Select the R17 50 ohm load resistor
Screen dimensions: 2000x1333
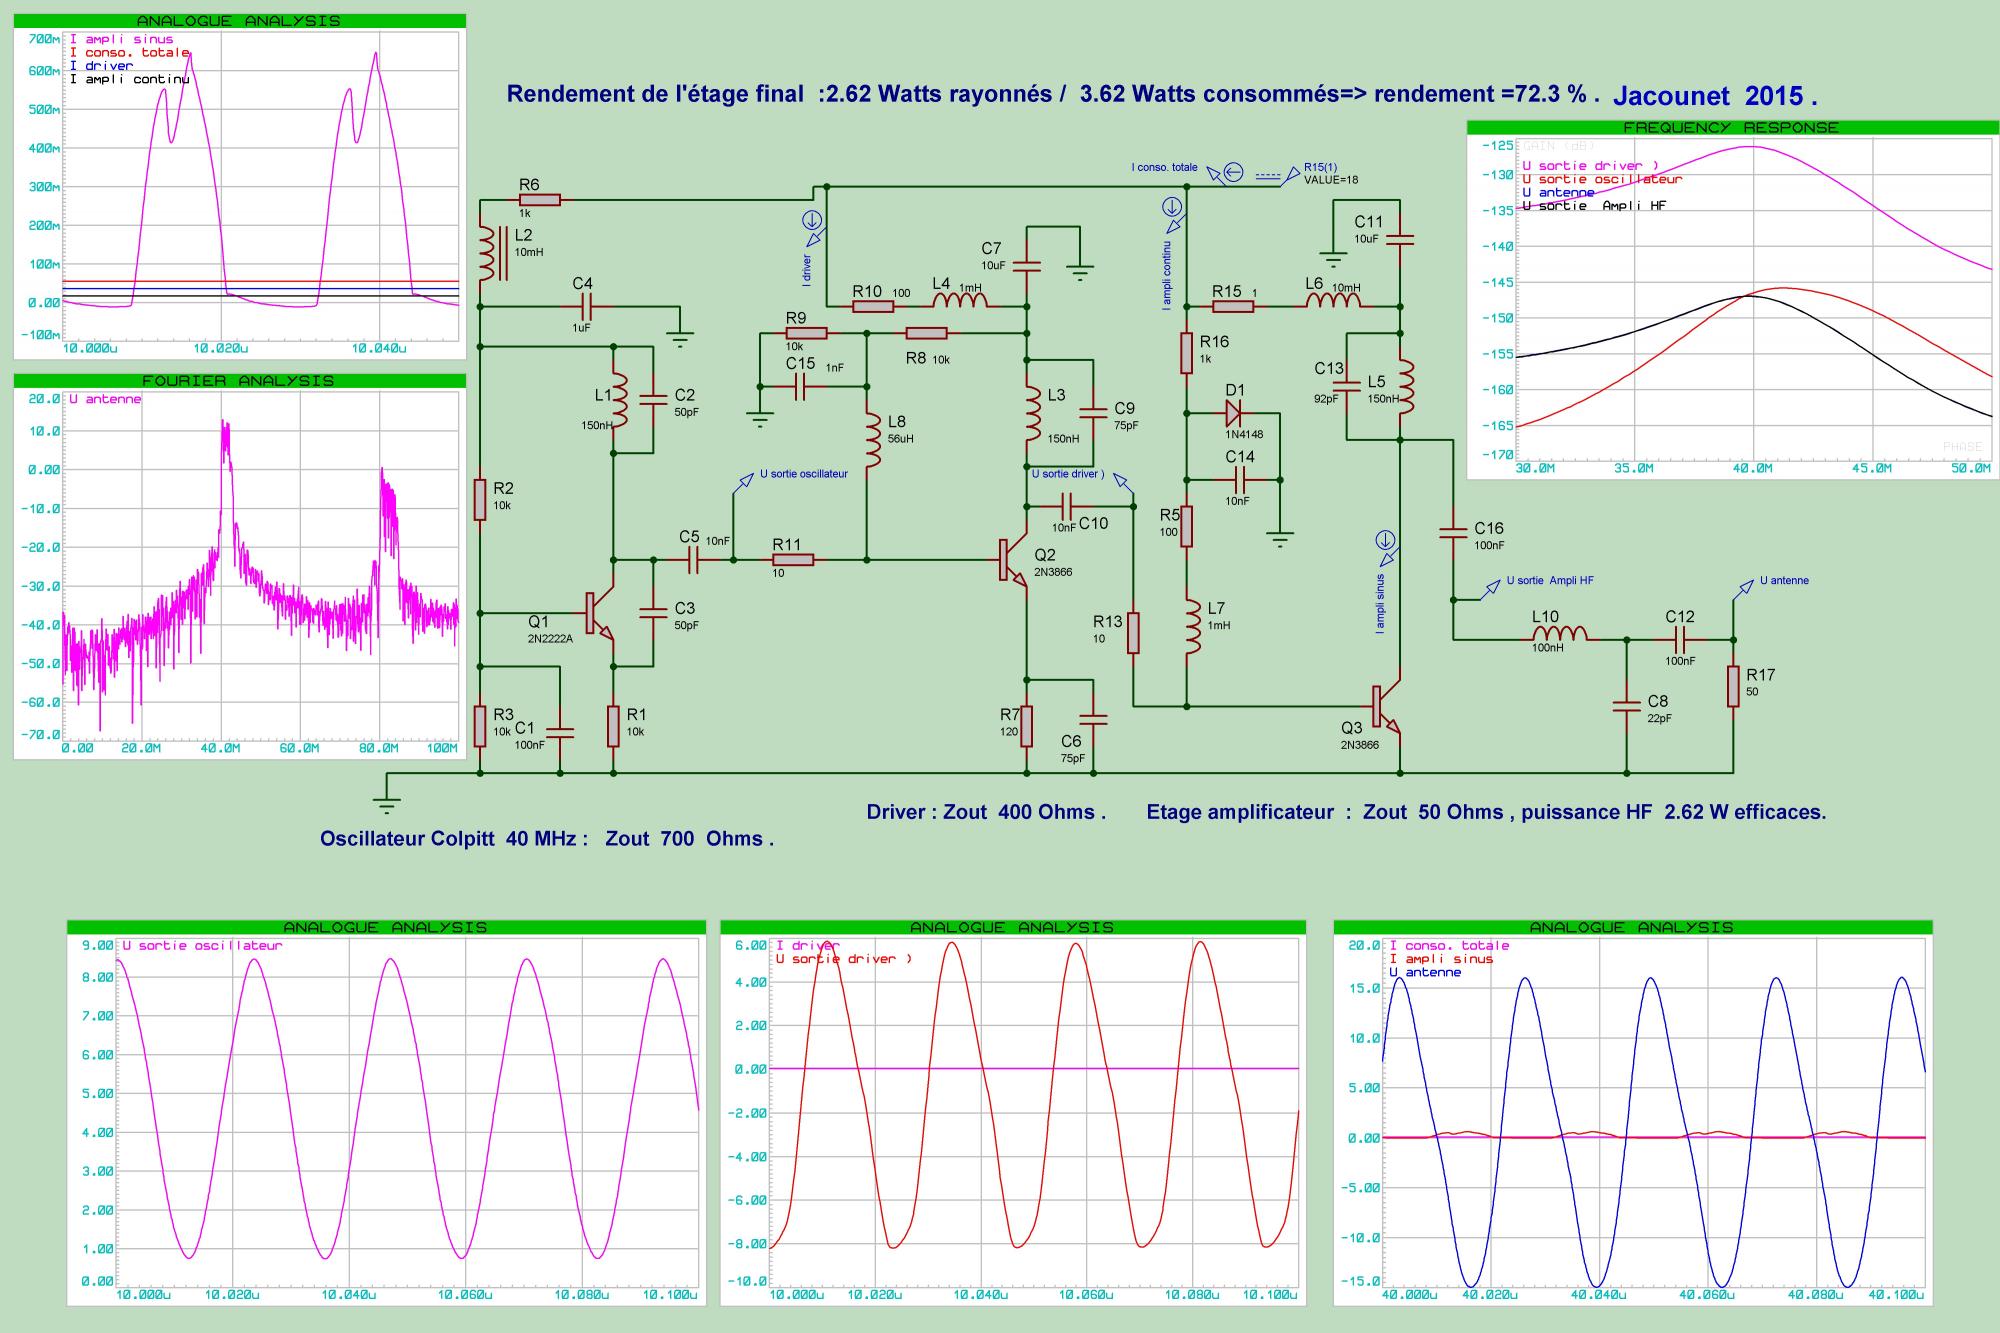[1732, 687]
